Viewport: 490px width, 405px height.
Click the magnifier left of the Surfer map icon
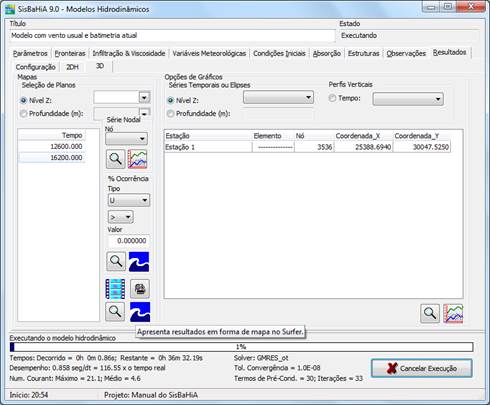[x=115, y=312]
